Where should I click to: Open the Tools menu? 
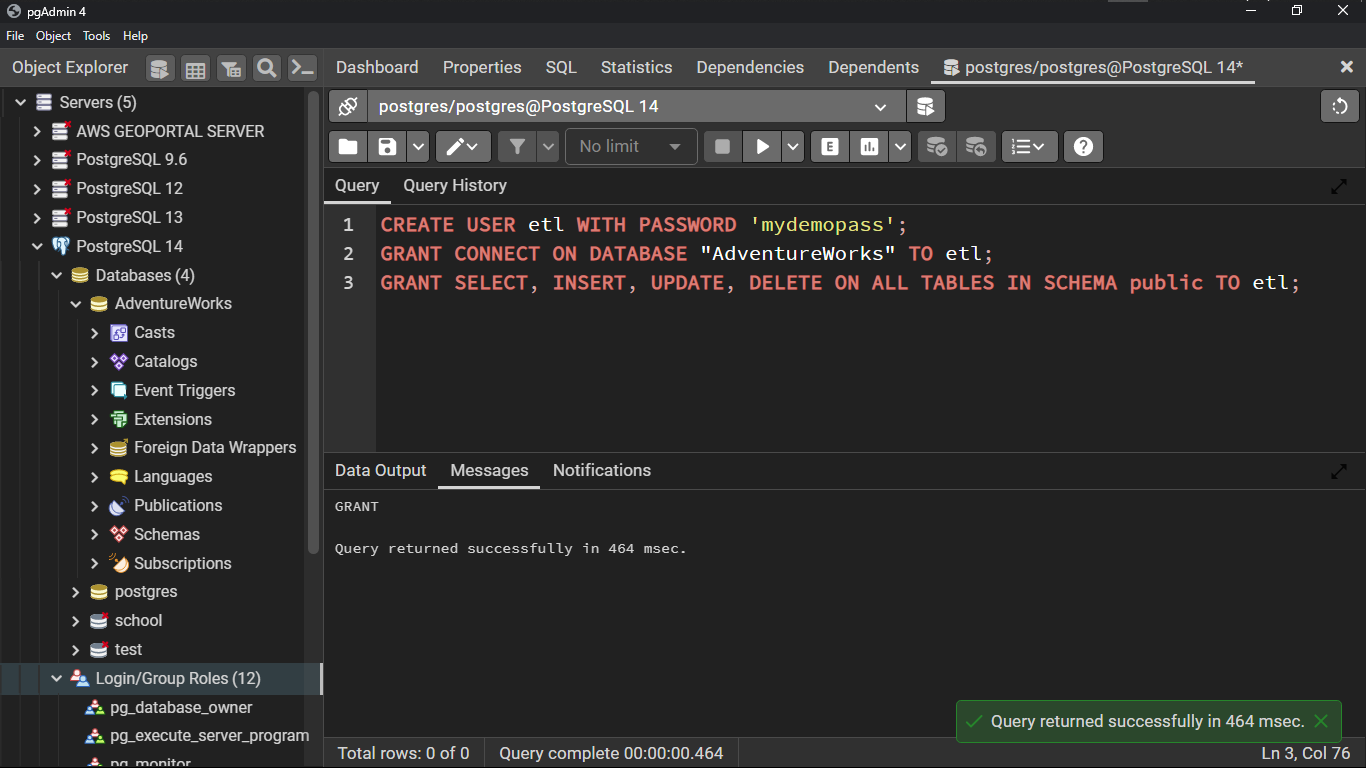click(96, 35)
